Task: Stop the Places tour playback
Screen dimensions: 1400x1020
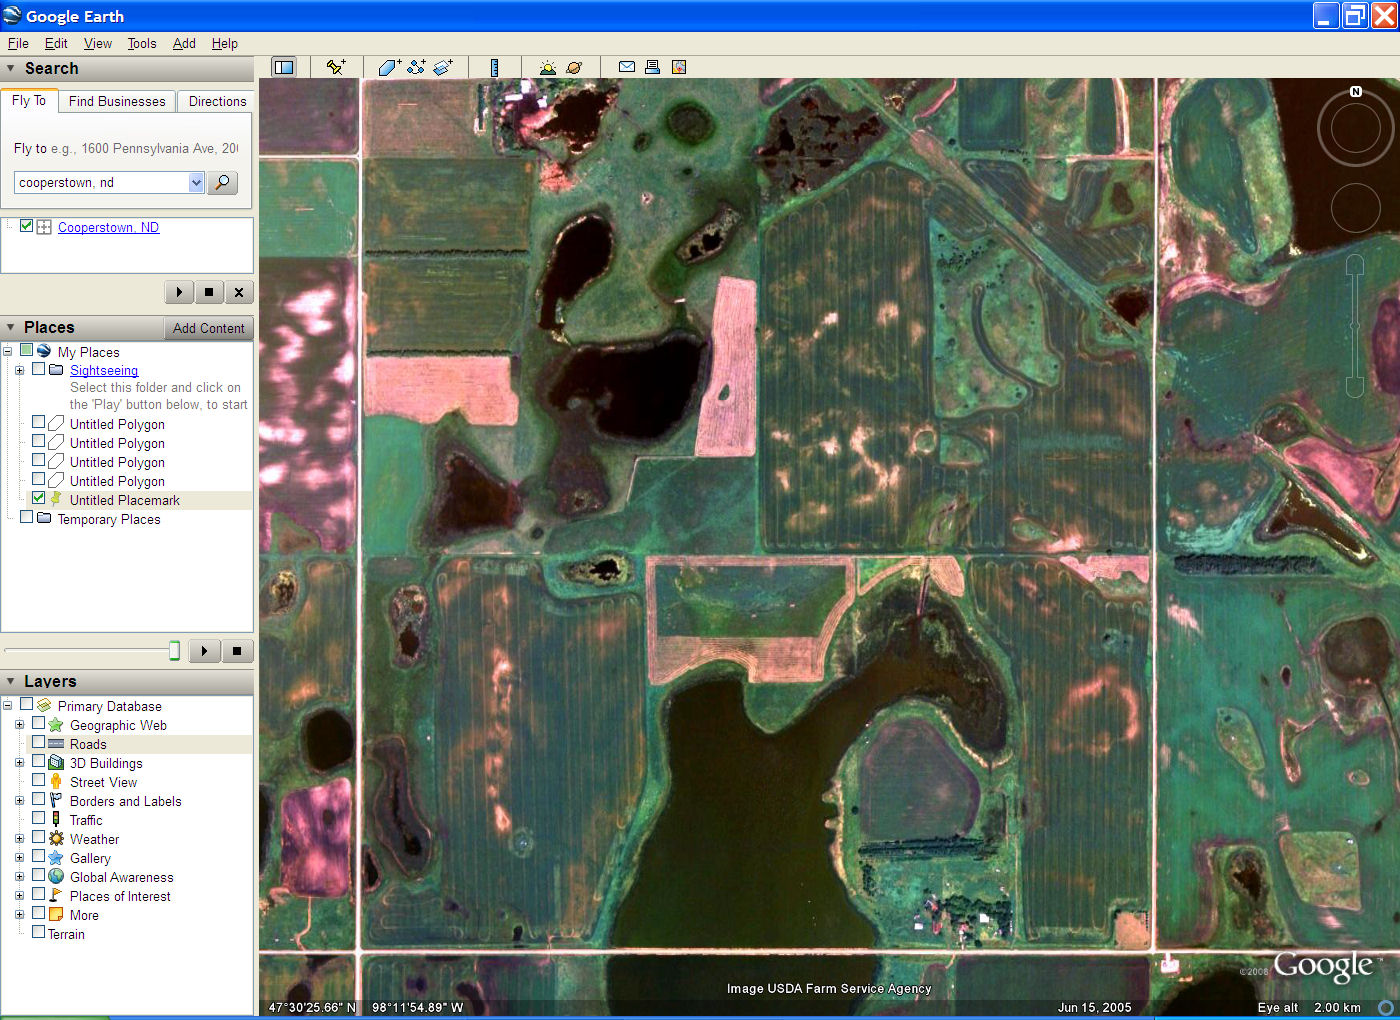Action: (x=237, y=651)
